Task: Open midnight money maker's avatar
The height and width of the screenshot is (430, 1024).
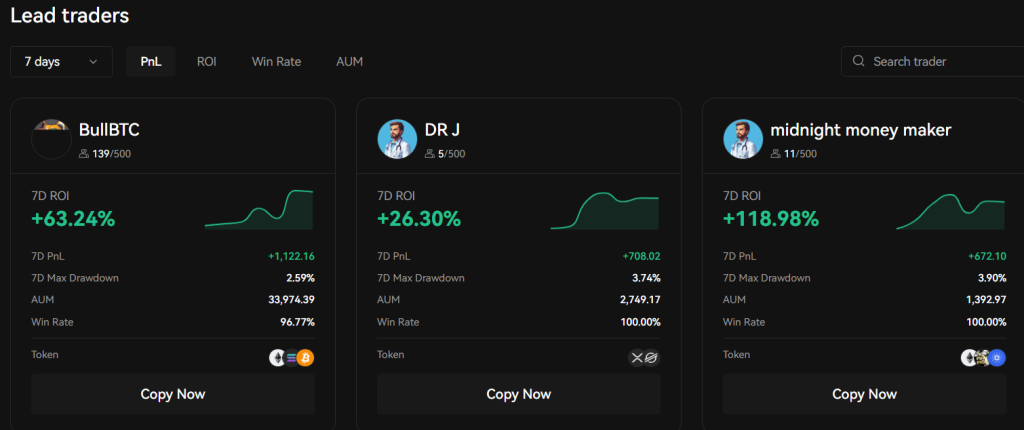Action: click(x=742, y=139)
